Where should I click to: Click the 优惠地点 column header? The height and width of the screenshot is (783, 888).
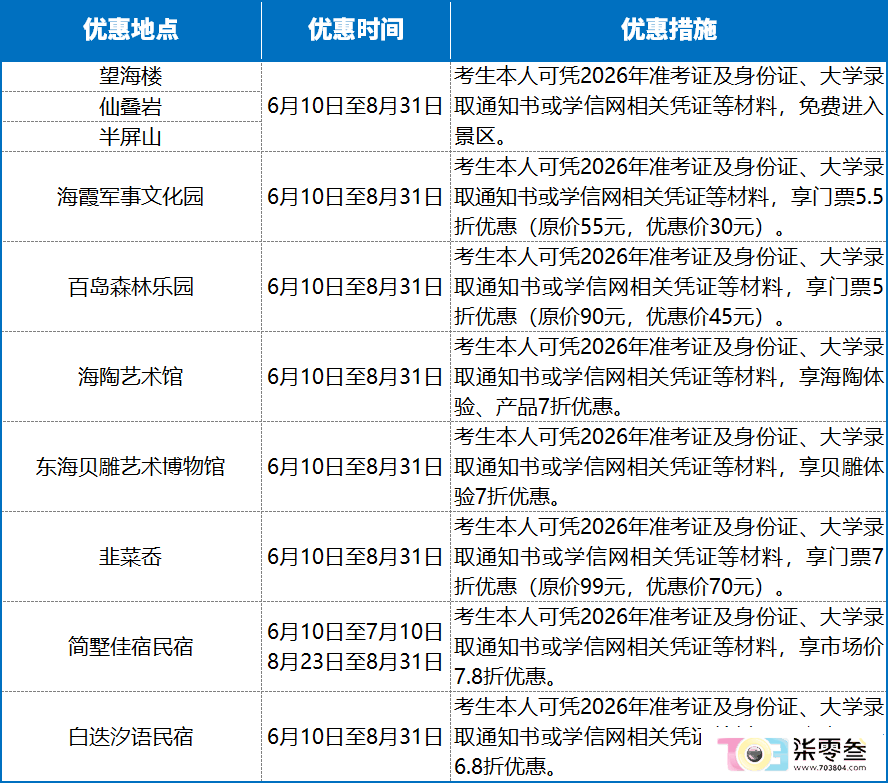(x=131, y=29)
